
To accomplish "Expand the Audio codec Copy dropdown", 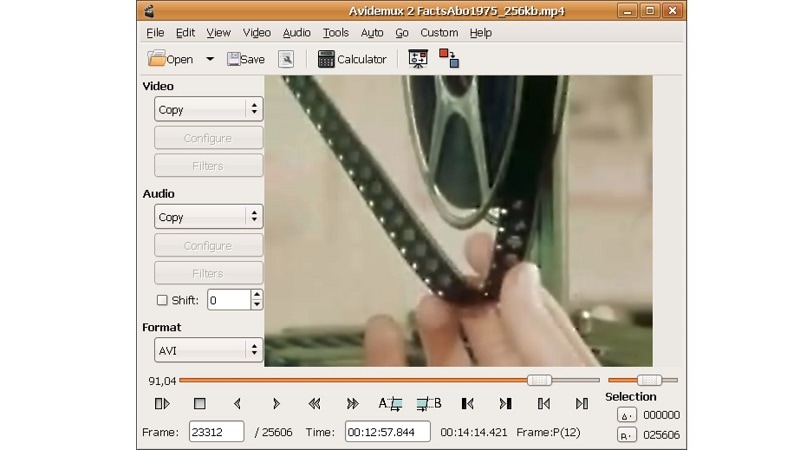I will pyautogui.click(x=209, y=217).
